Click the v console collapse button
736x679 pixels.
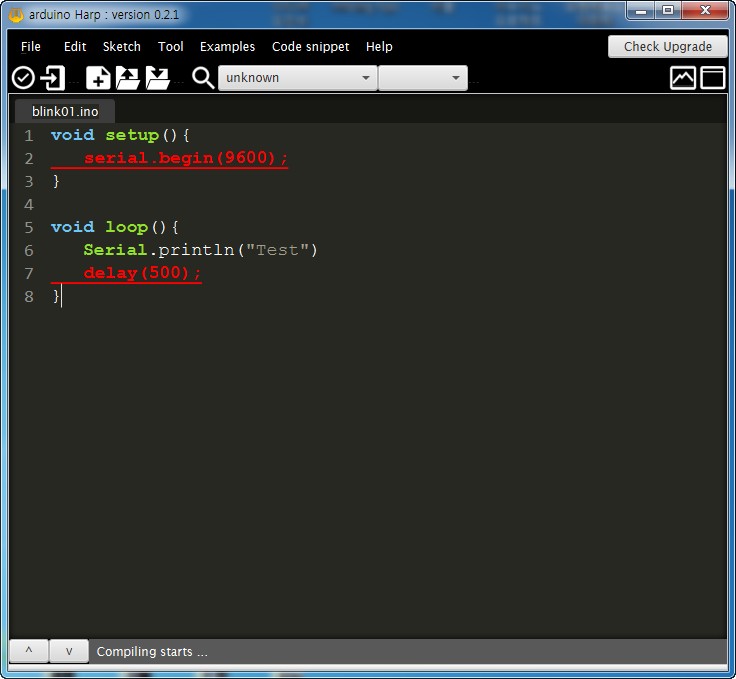[x=69, y=651]
